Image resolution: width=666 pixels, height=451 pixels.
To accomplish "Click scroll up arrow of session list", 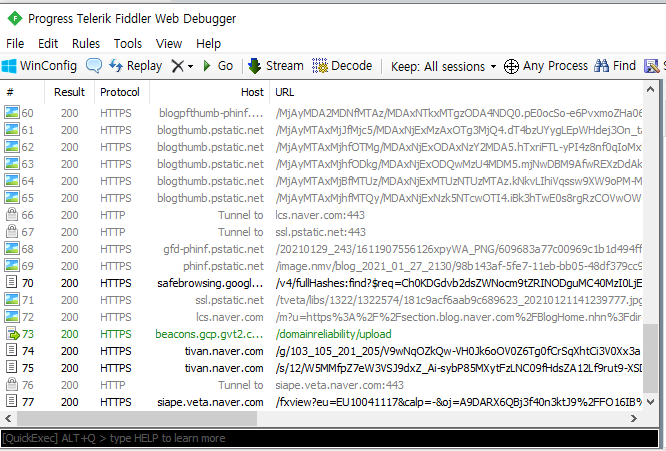I will (650, 89).
